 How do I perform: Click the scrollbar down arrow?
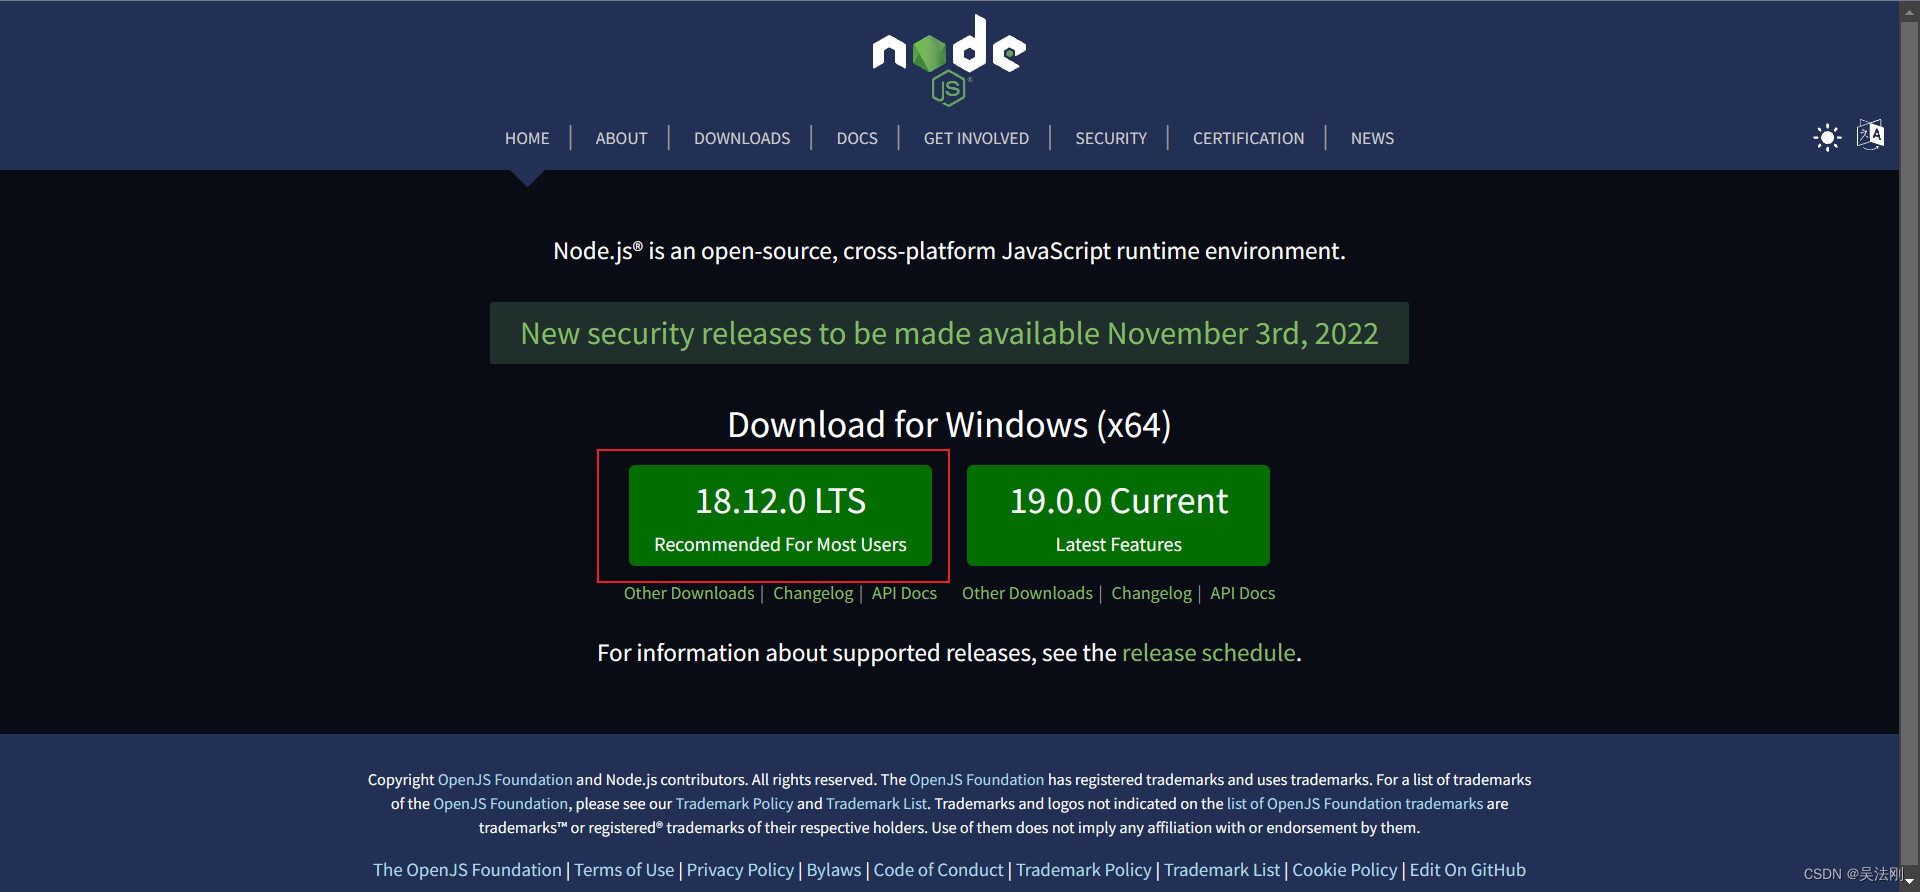pyautogui.click(x=1910, y=881)
